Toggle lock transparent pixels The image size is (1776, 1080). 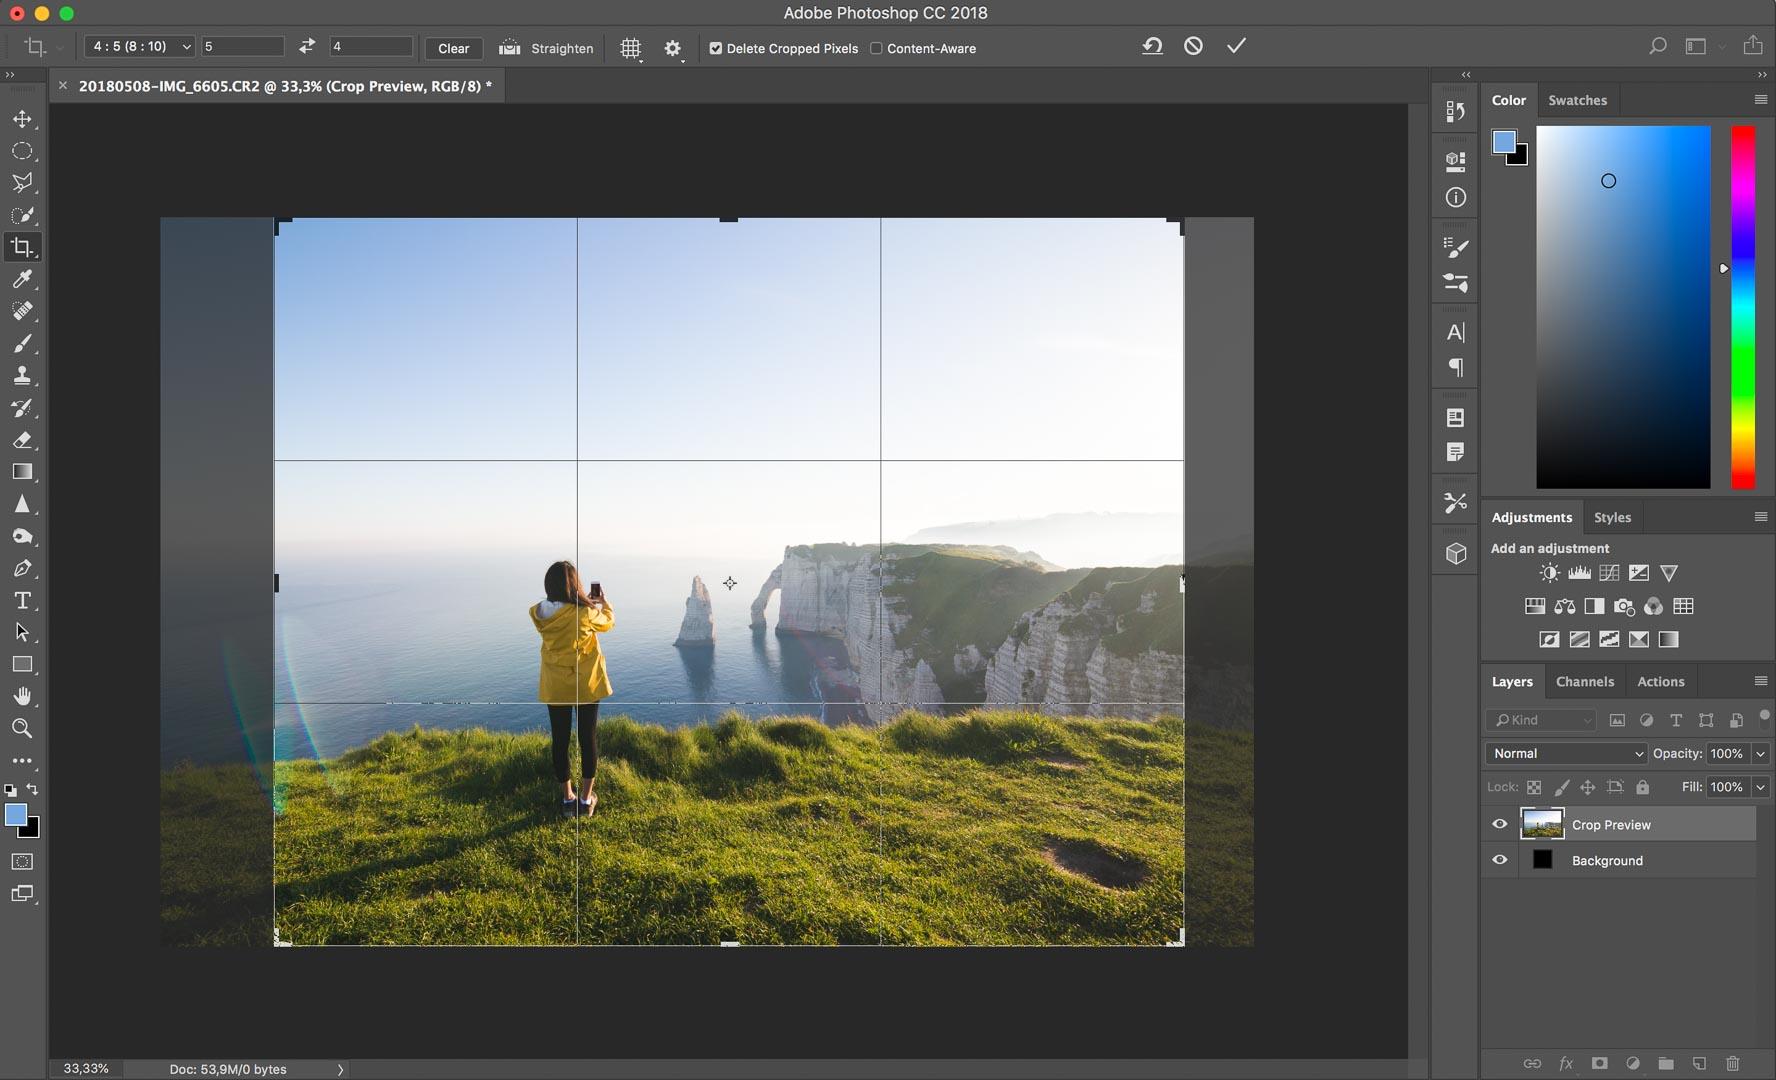pyautogui.click(x=1534, y=787)
